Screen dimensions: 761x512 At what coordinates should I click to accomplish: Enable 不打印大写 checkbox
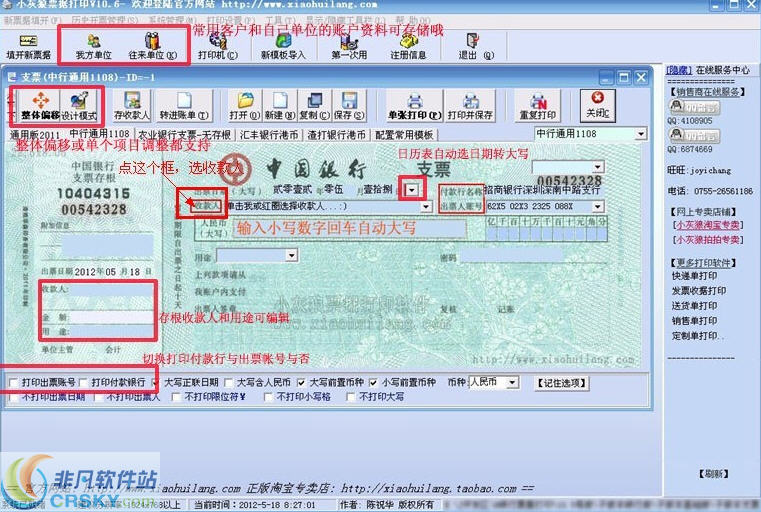(x=350, y=397)
